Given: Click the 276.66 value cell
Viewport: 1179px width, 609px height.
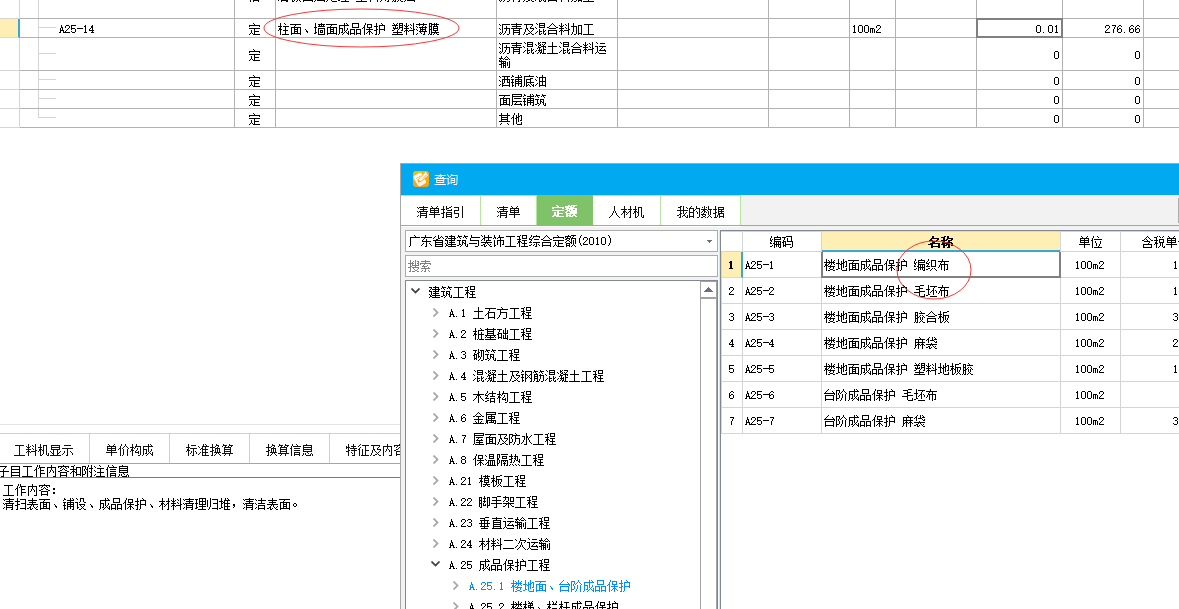Looking at the screenshot, I should click(1102, 29).
